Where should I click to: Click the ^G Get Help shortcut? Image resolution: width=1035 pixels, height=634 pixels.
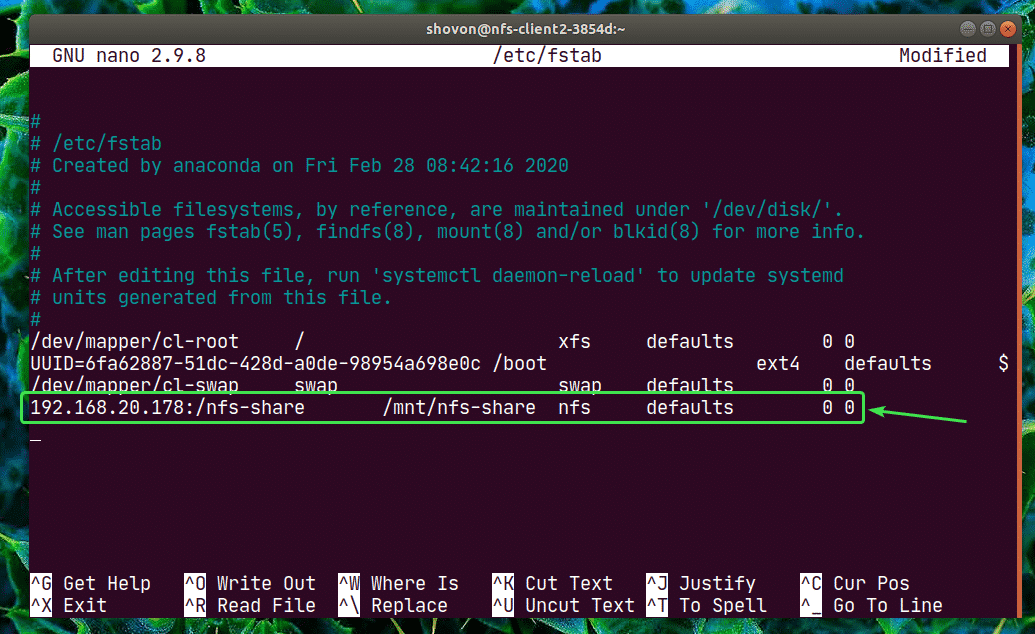(x=91, y=583)
